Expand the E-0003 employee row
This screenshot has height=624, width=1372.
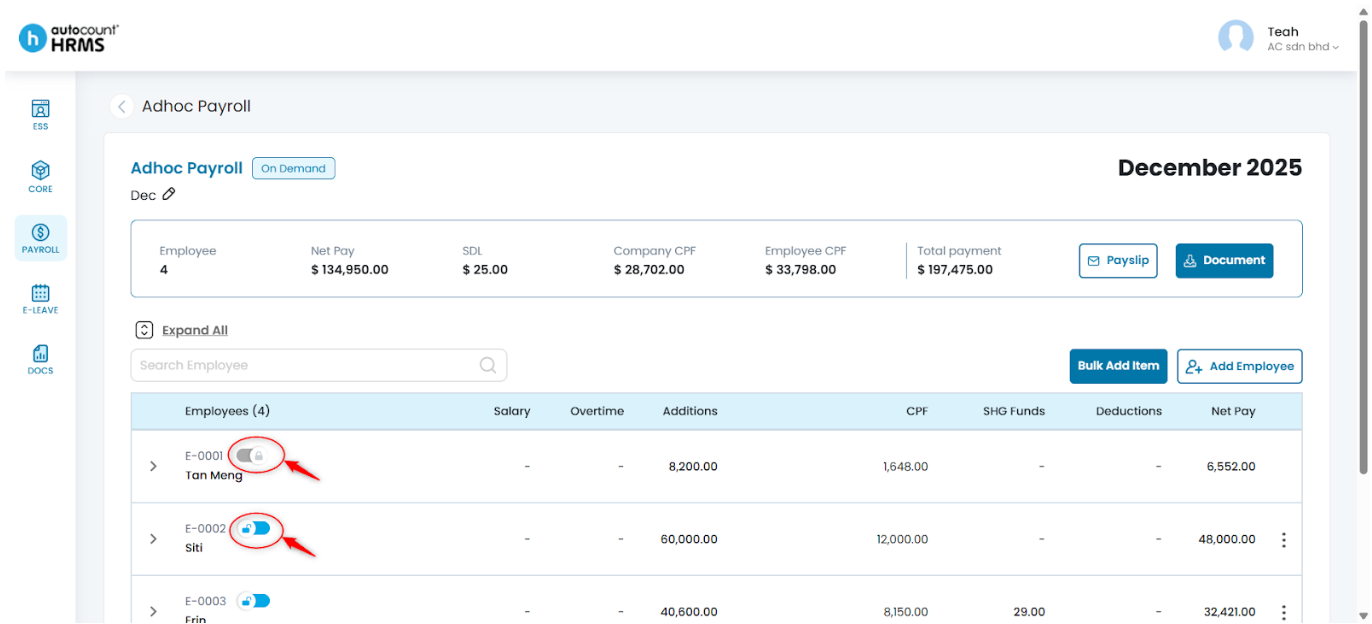153,612
